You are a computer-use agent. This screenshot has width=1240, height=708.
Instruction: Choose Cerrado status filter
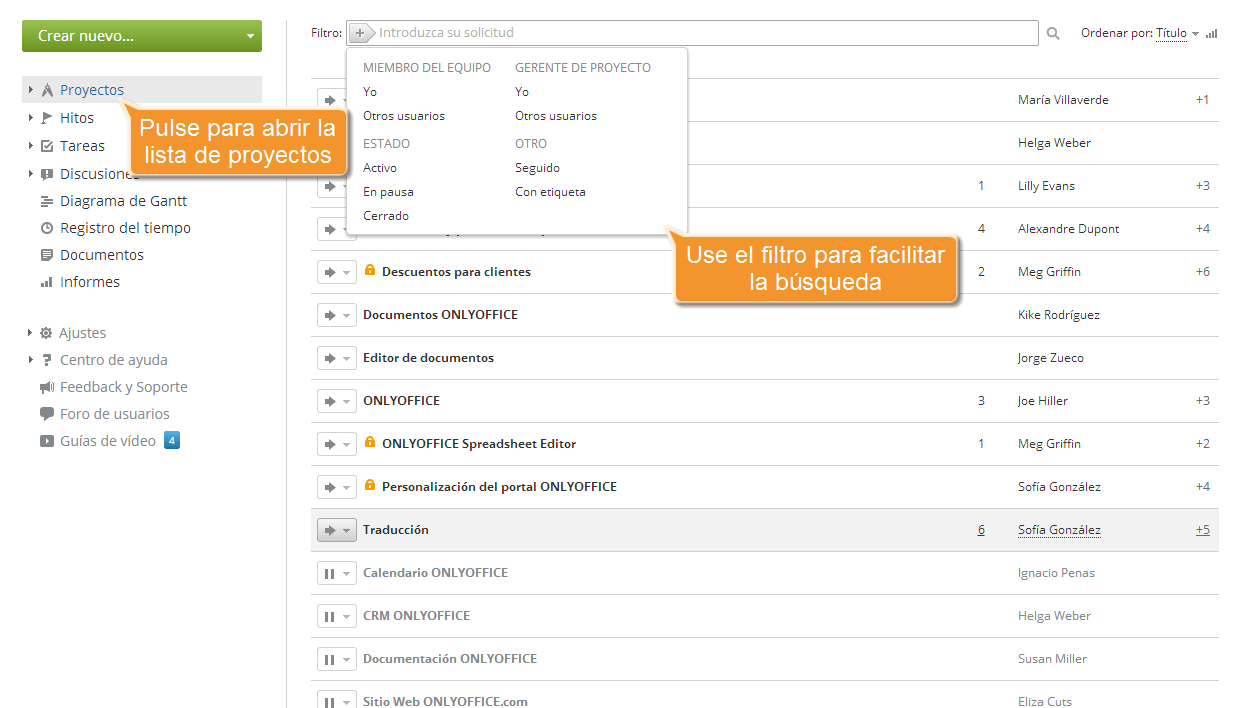click(386, 216)
